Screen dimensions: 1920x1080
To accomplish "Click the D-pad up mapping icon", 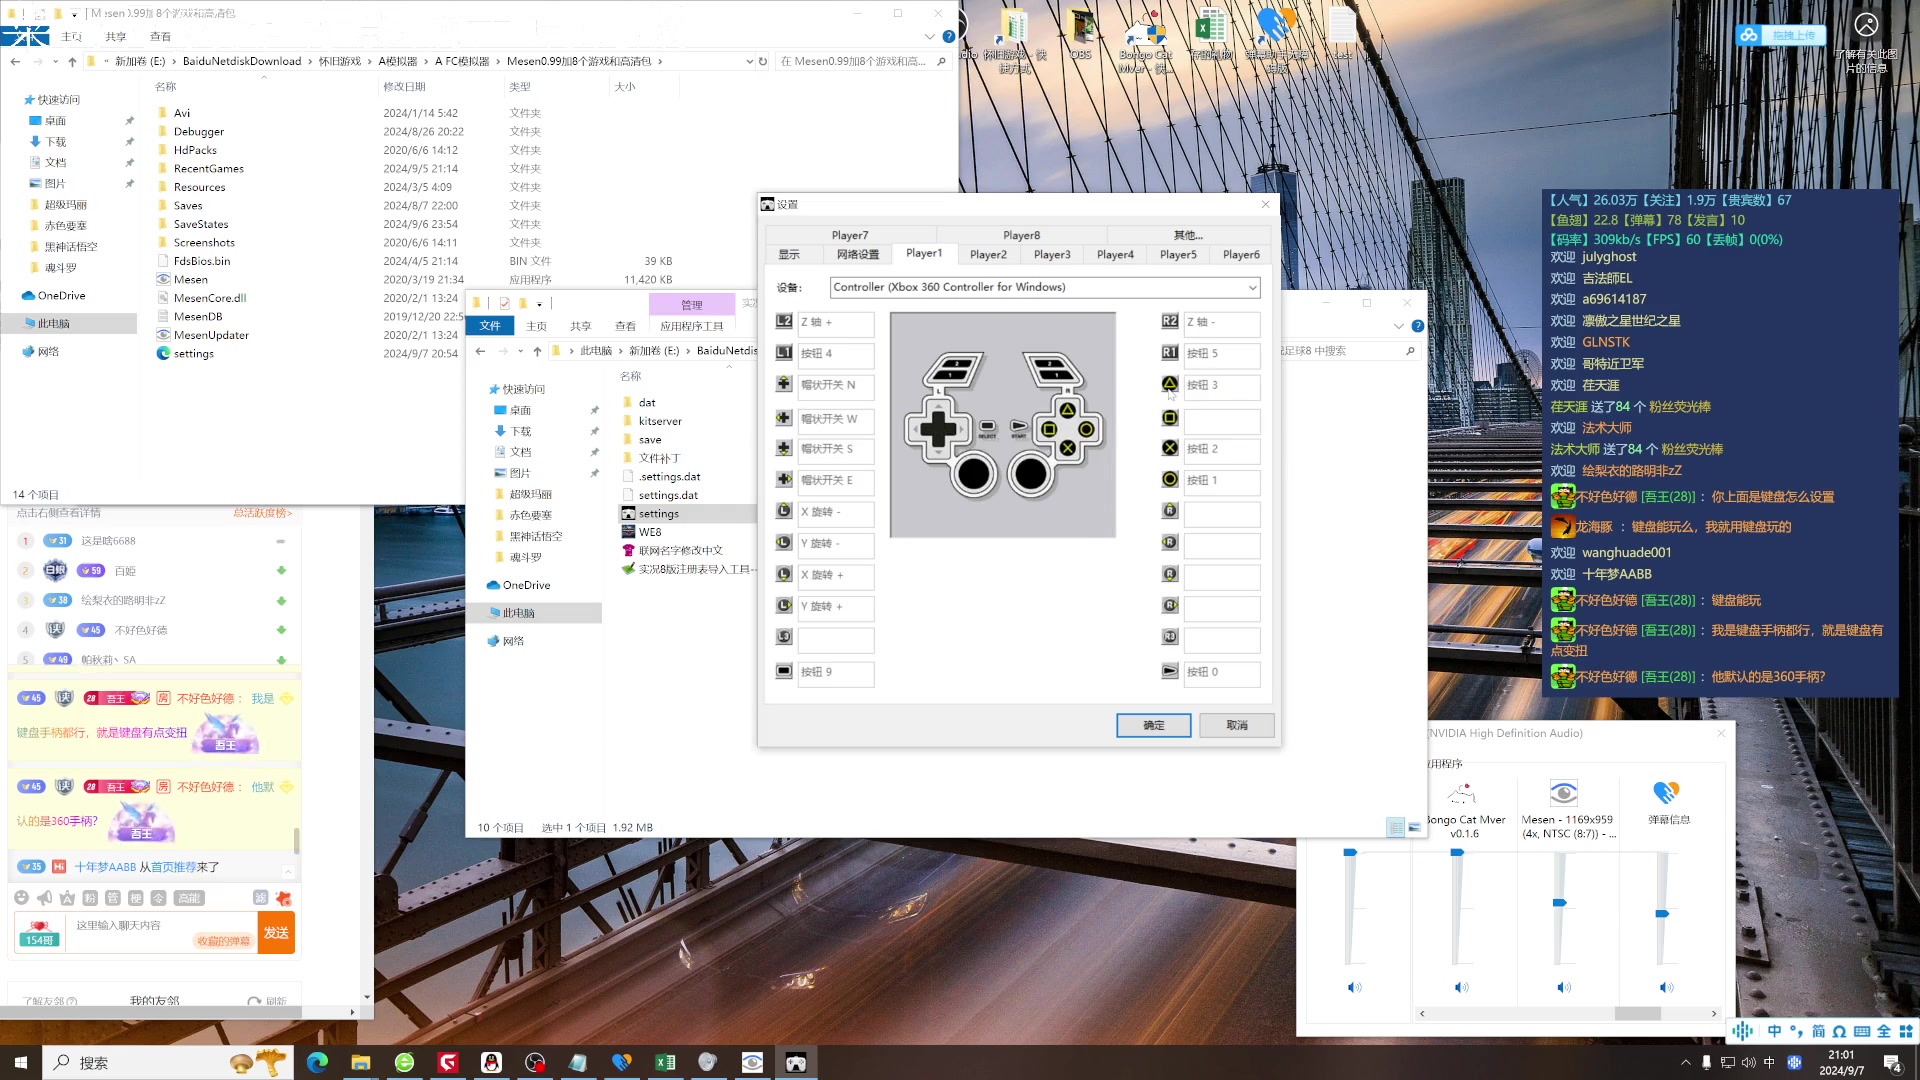I will tap(784, 384).
